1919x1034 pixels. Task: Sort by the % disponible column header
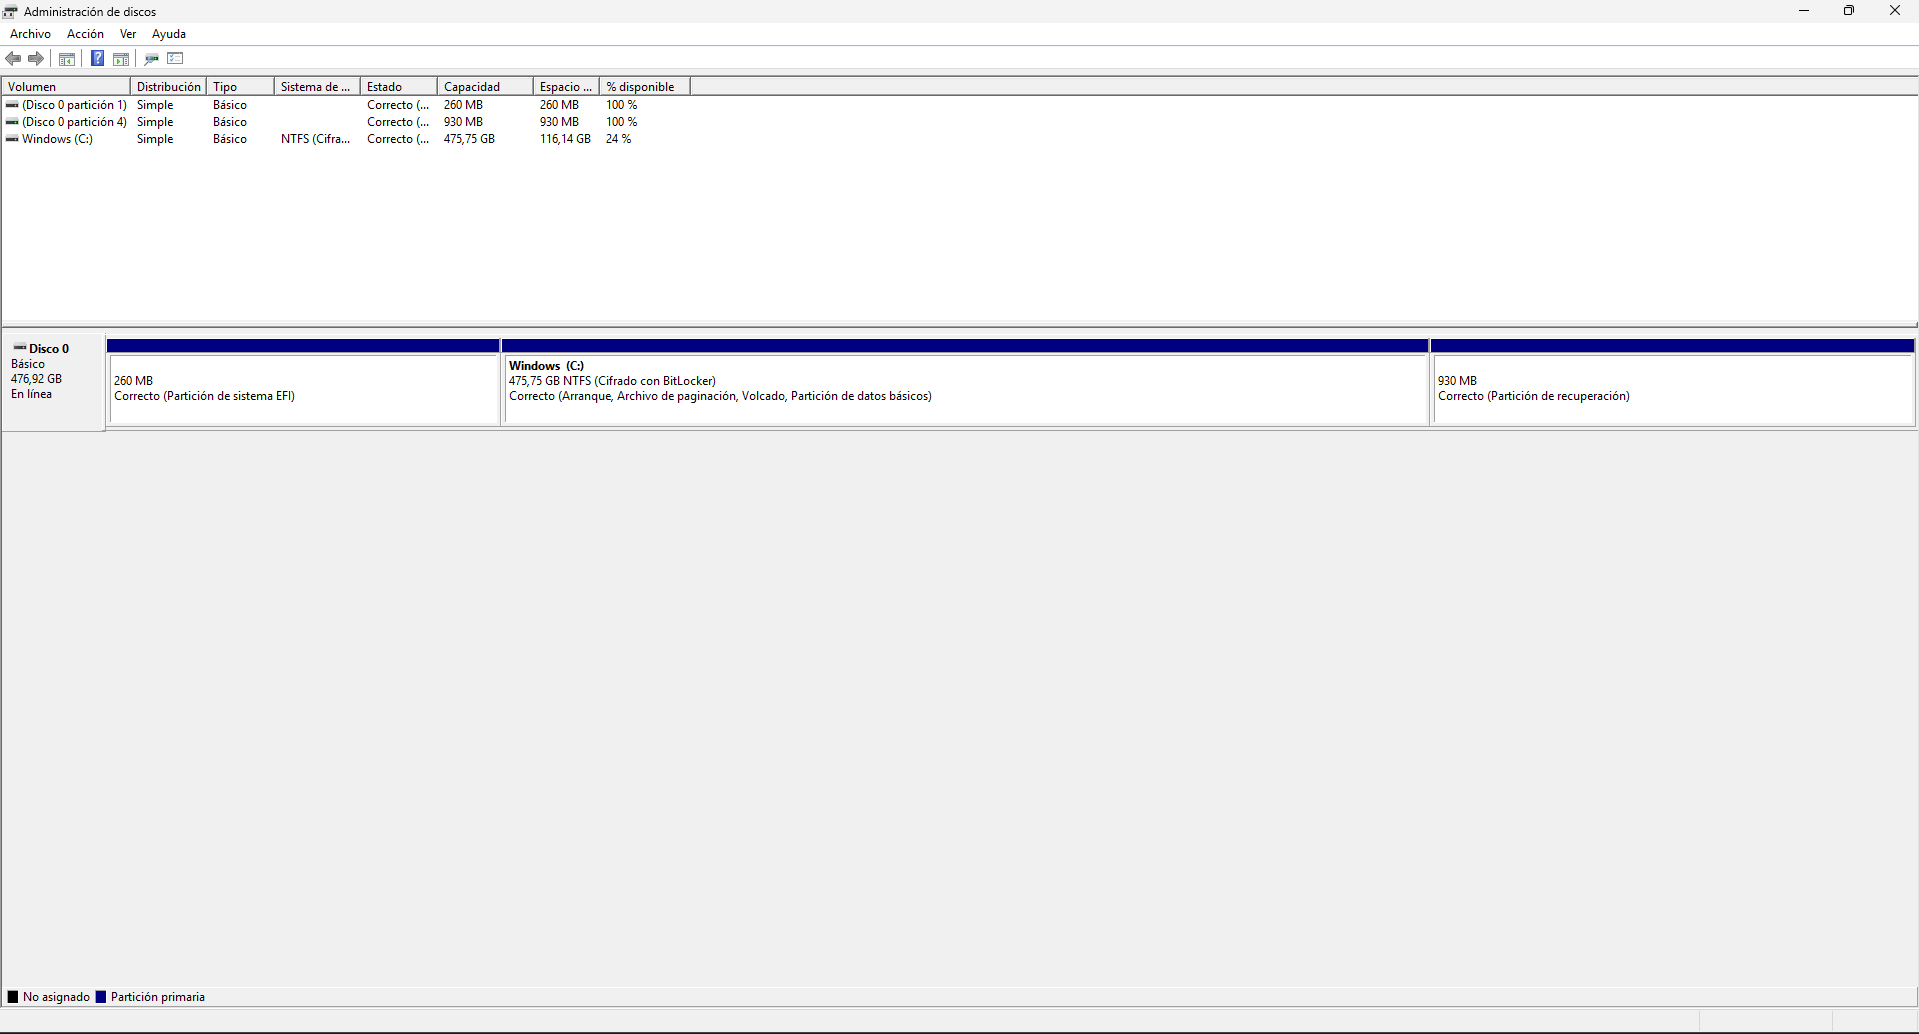645,87
